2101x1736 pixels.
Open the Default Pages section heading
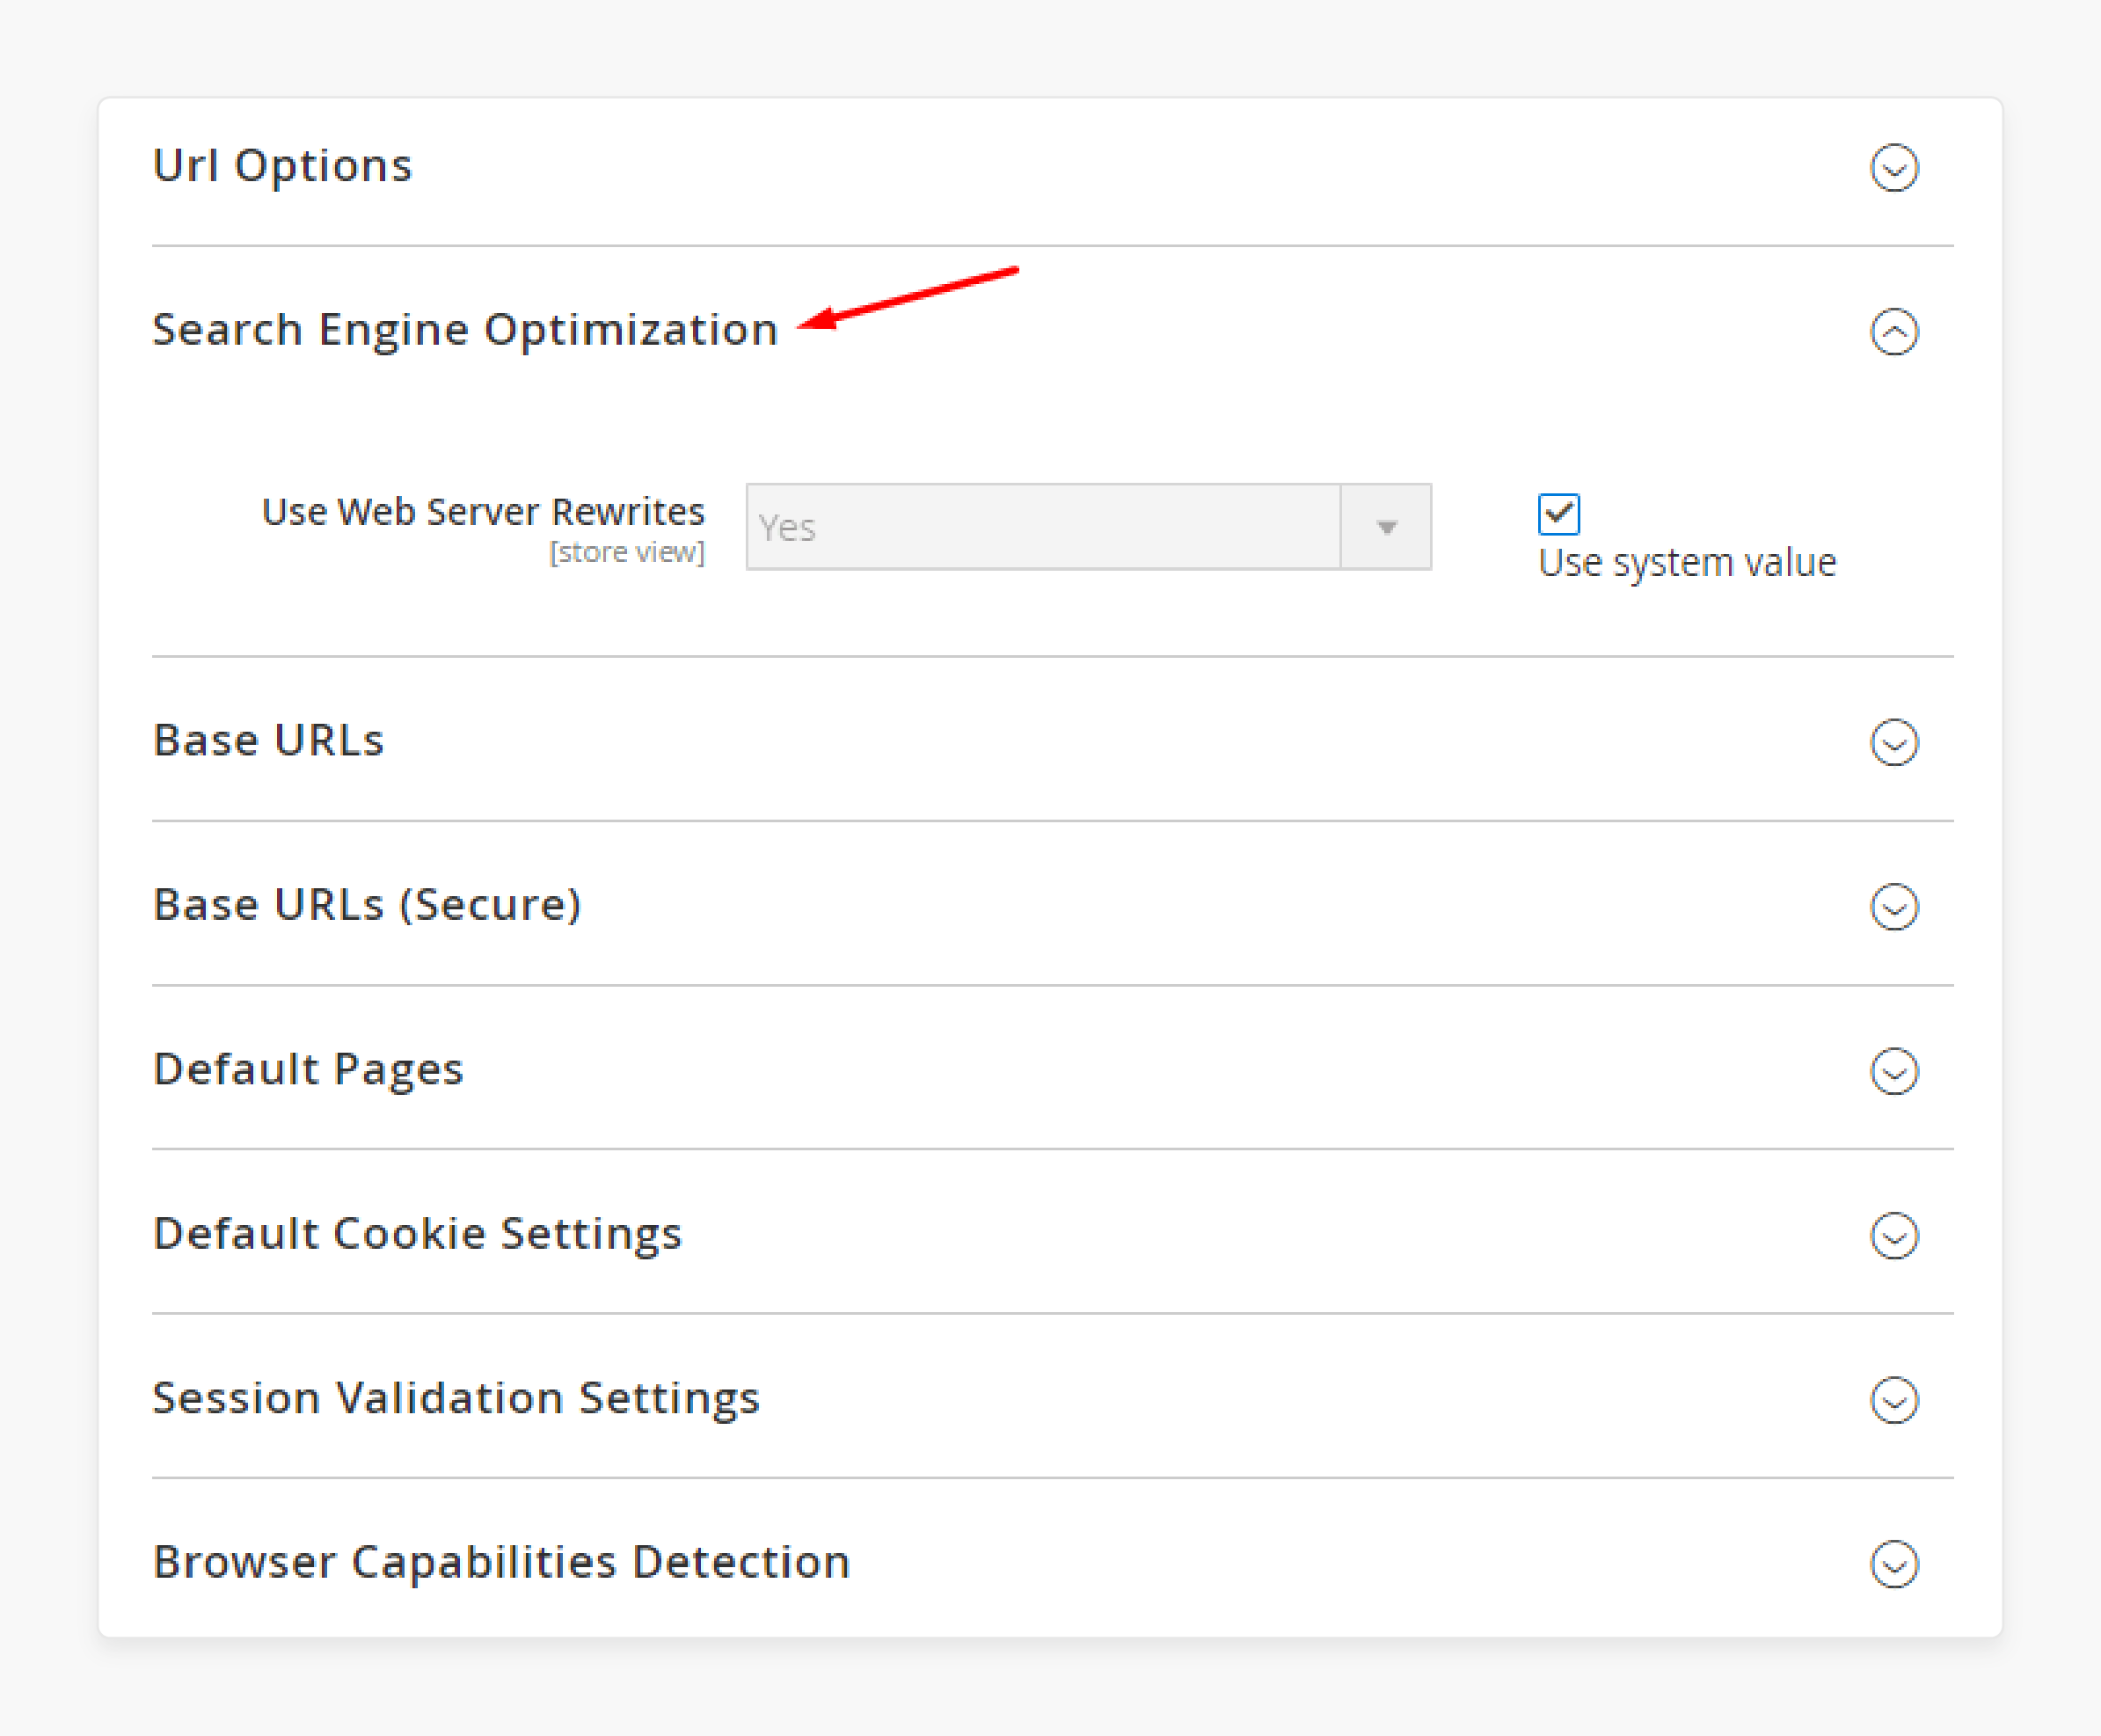(308, 1070)
